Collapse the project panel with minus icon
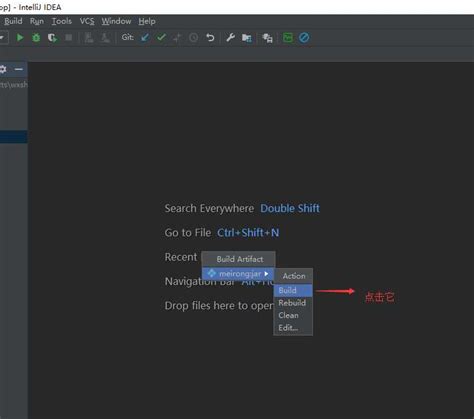Viewport: 474px width, 419px height. 19,69
